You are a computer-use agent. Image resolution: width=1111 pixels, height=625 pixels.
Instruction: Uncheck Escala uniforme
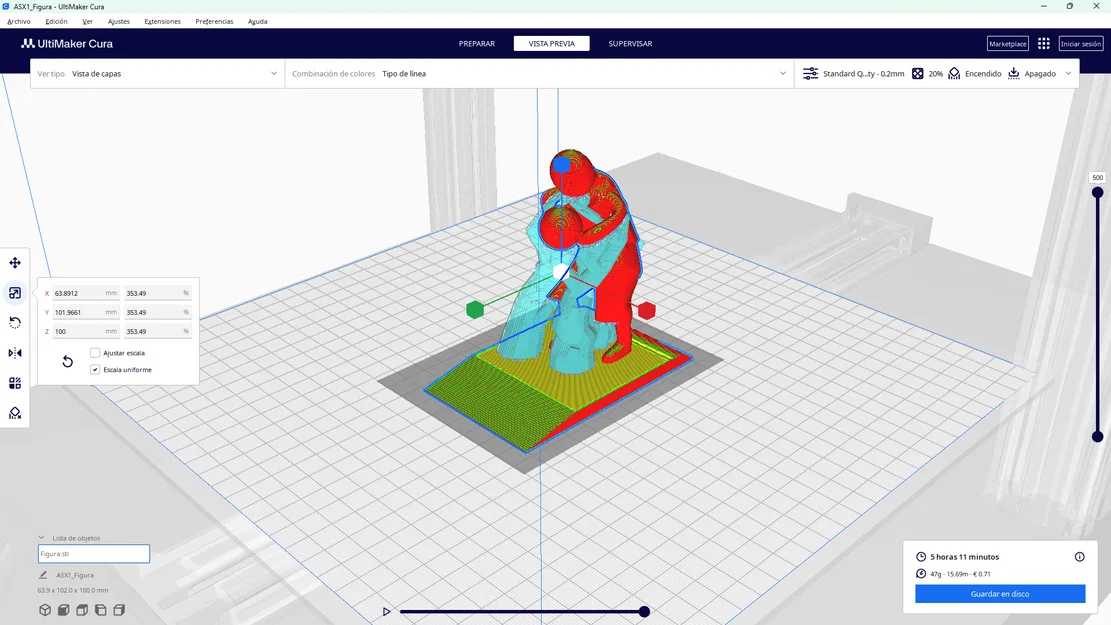coord(94,369)
